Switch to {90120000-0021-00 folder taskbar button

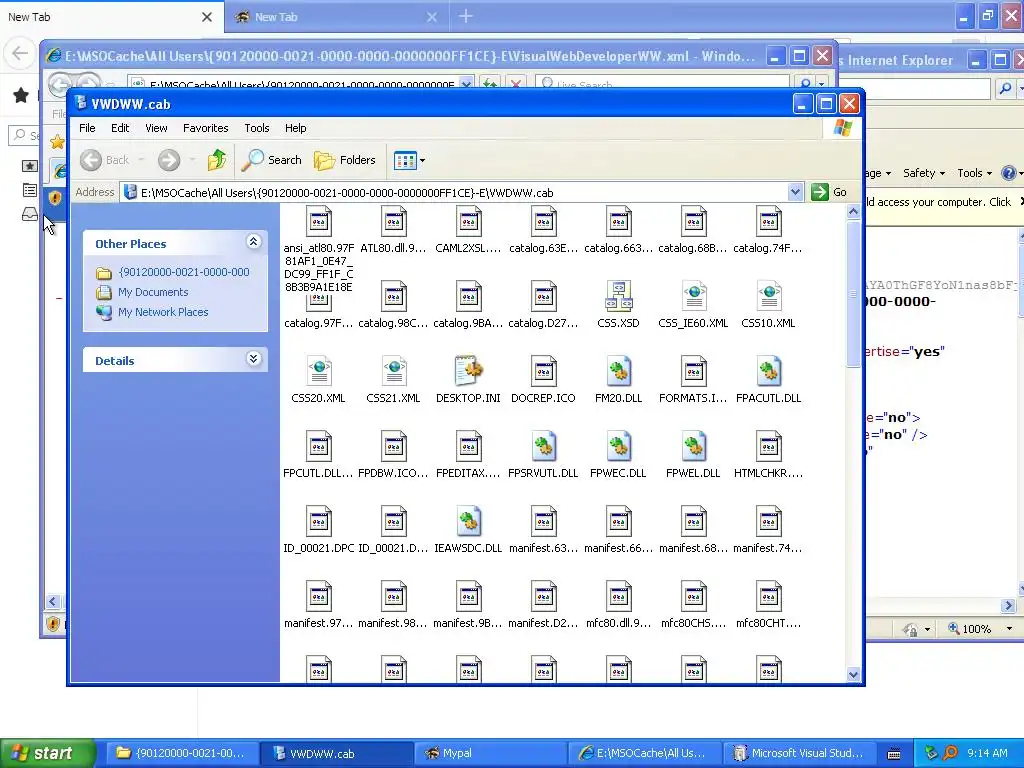[x=182, y=753]
